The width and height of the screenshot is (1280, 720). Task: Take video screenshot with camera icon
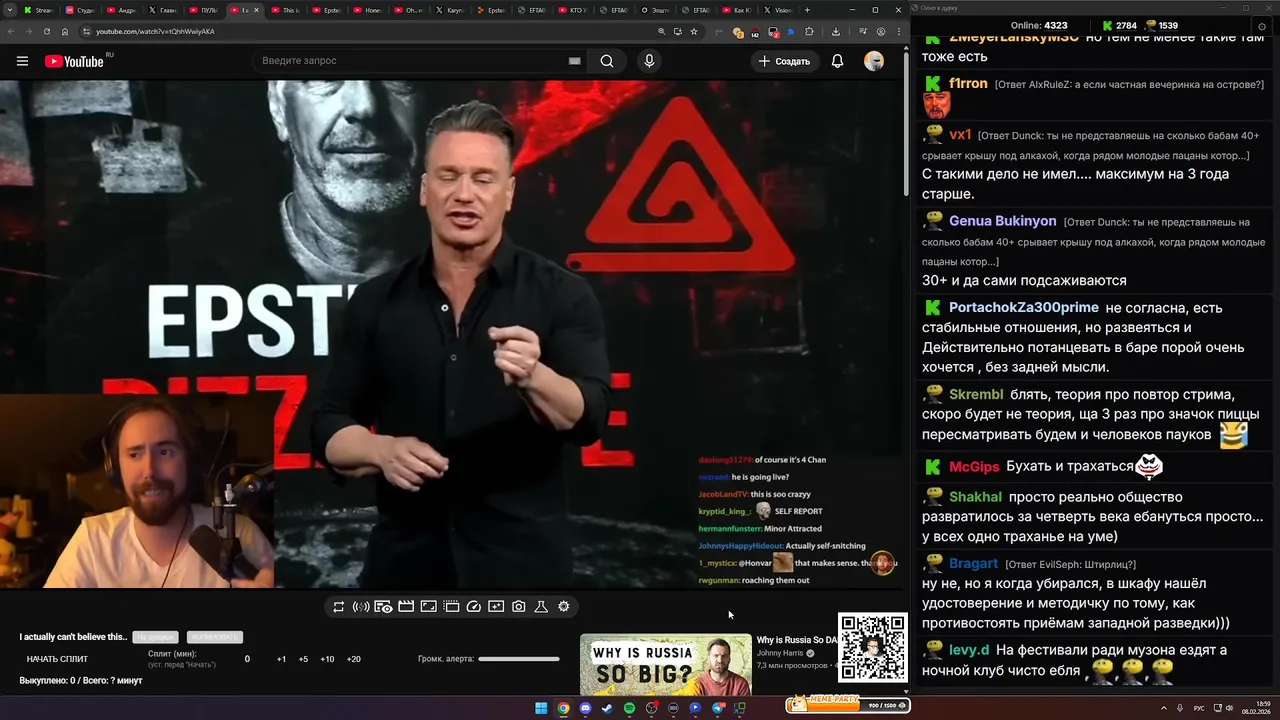[519, 607]
